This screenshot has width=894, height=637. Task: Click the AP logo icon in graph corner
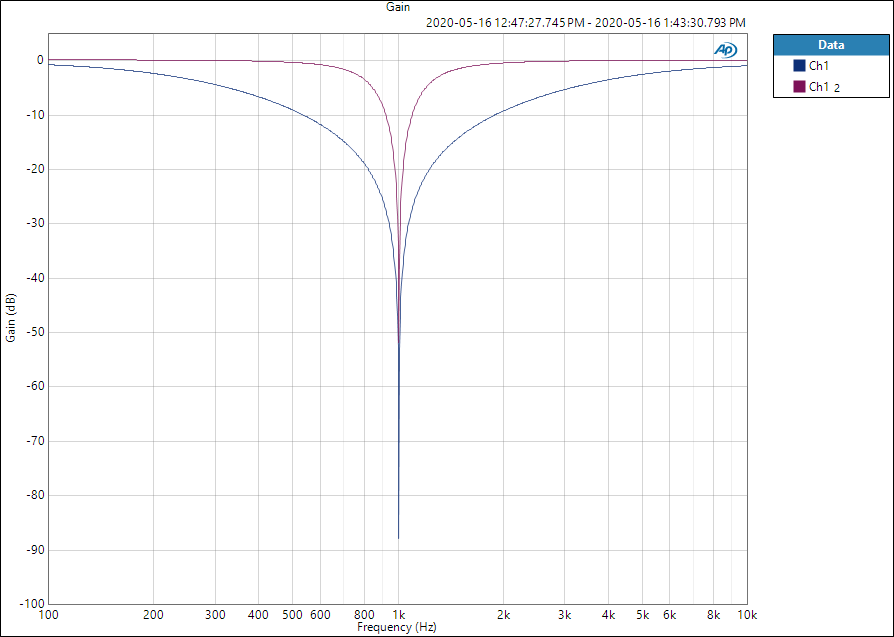pos(725,50)
